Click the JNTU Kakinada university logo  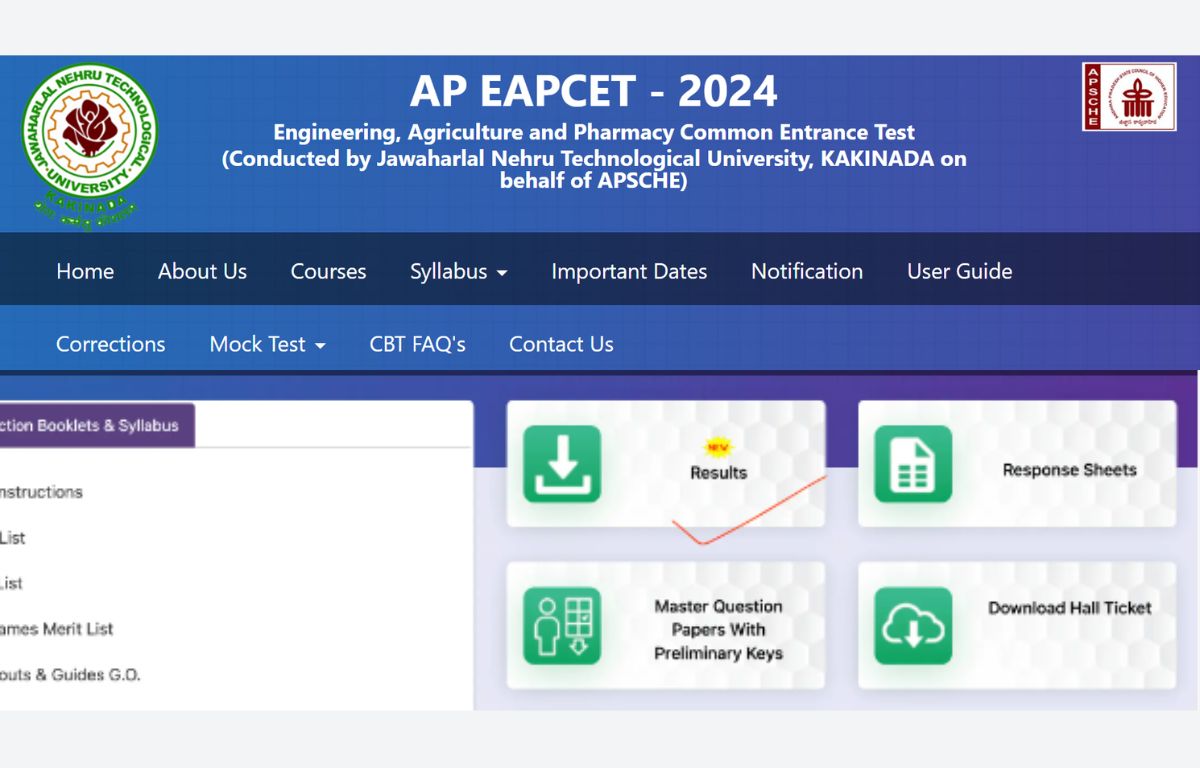point(90,145)
